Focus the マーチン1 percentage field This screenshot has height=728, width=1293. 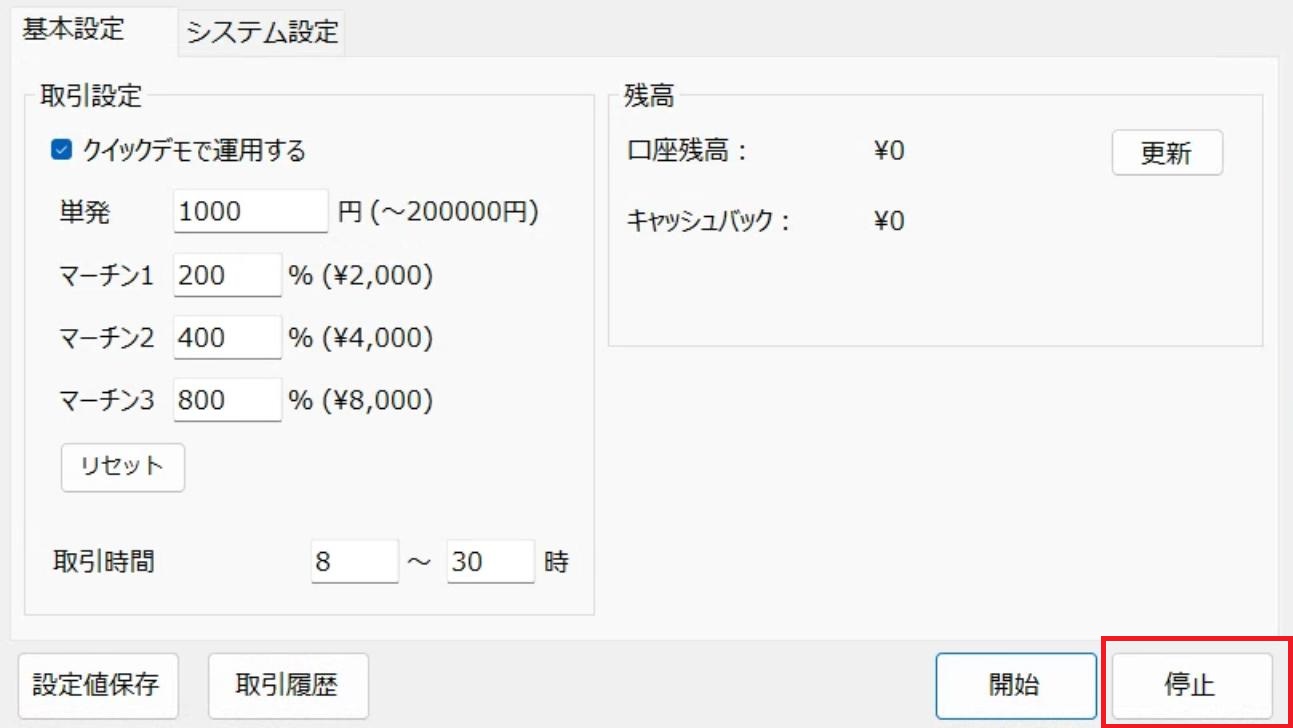[228, 275]
